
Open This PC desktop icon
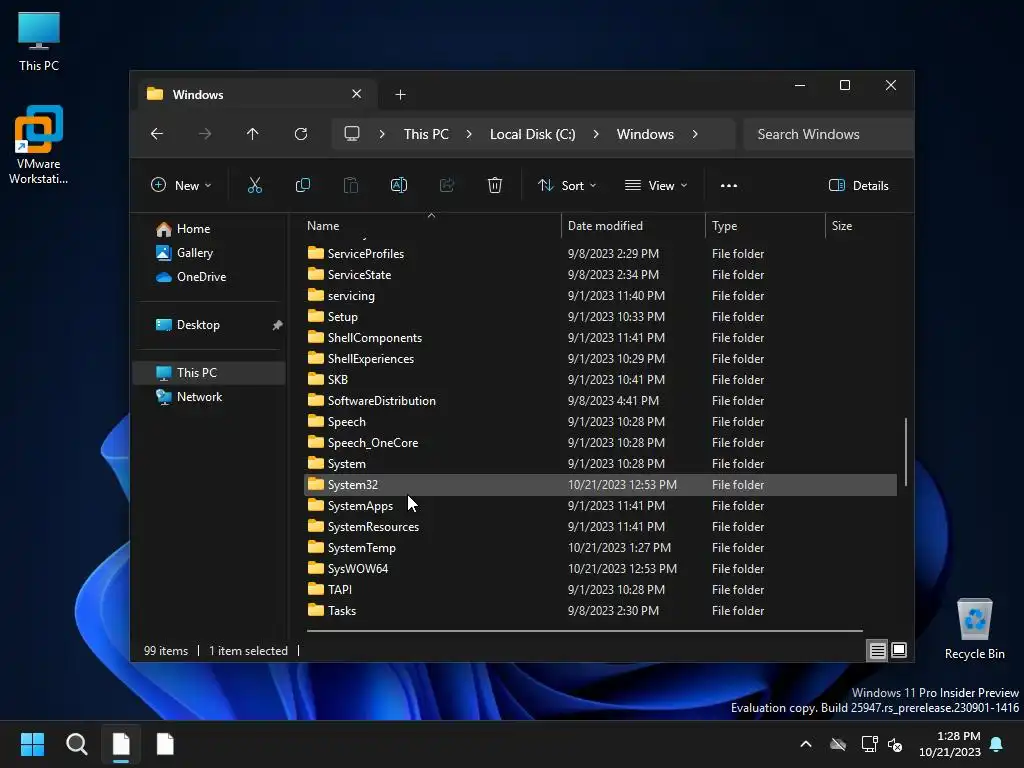pos(39,41)
